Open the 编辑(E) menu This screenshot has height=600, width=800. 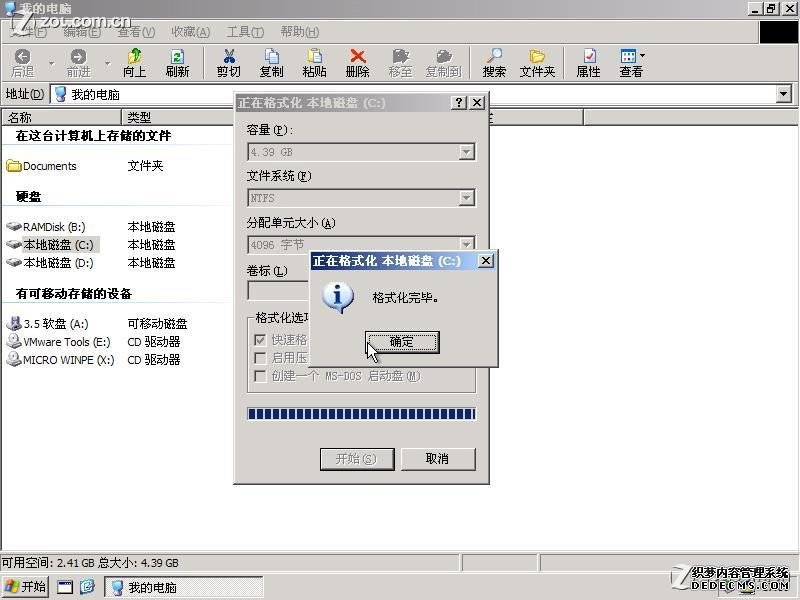(x=82, y=32)
